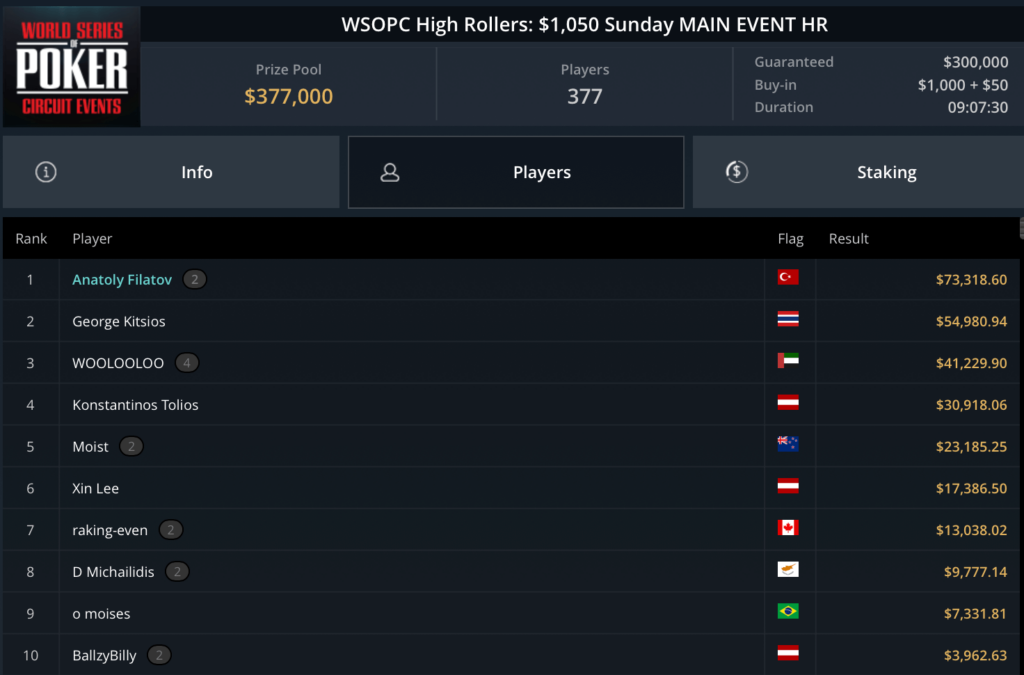Select the Players tab
Screen dimensions: 1024x675
516,172
